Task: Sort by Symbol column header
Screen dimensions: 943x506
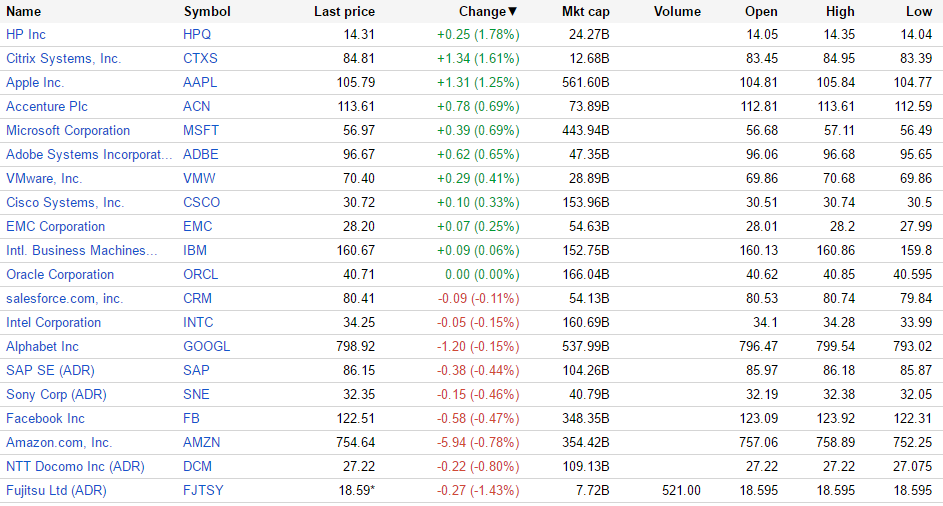Action: click(207, 11)
